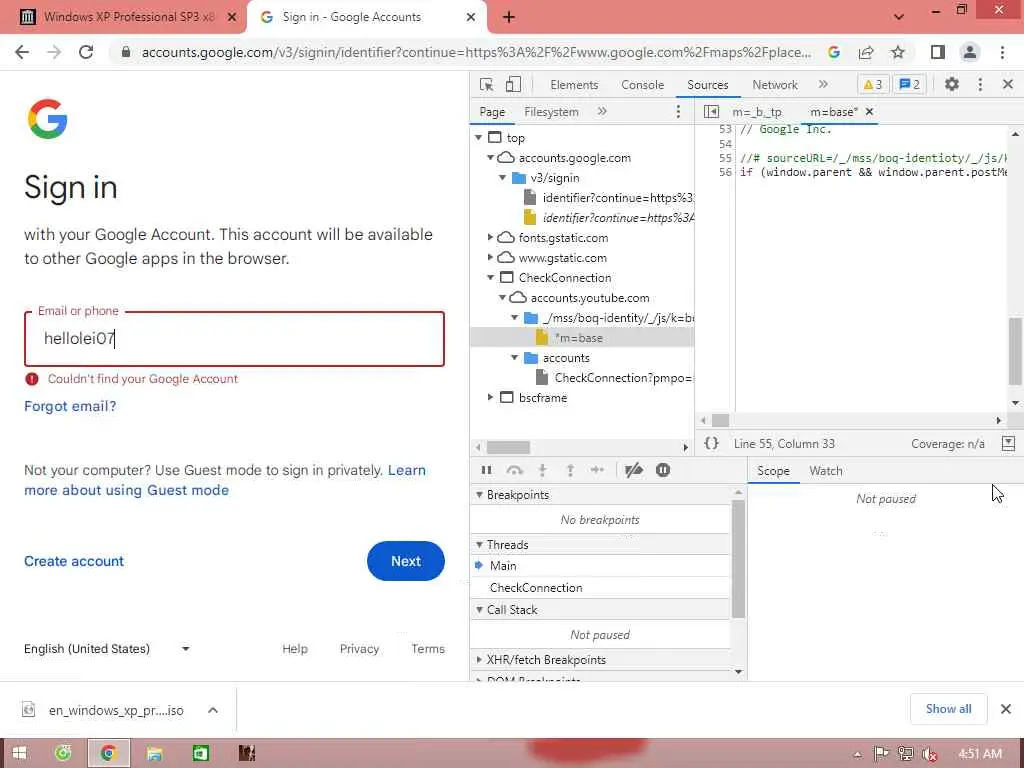Screen dimensions: 1024x768
Task: Pause script execution in debugger
Action: click(487, 470)
